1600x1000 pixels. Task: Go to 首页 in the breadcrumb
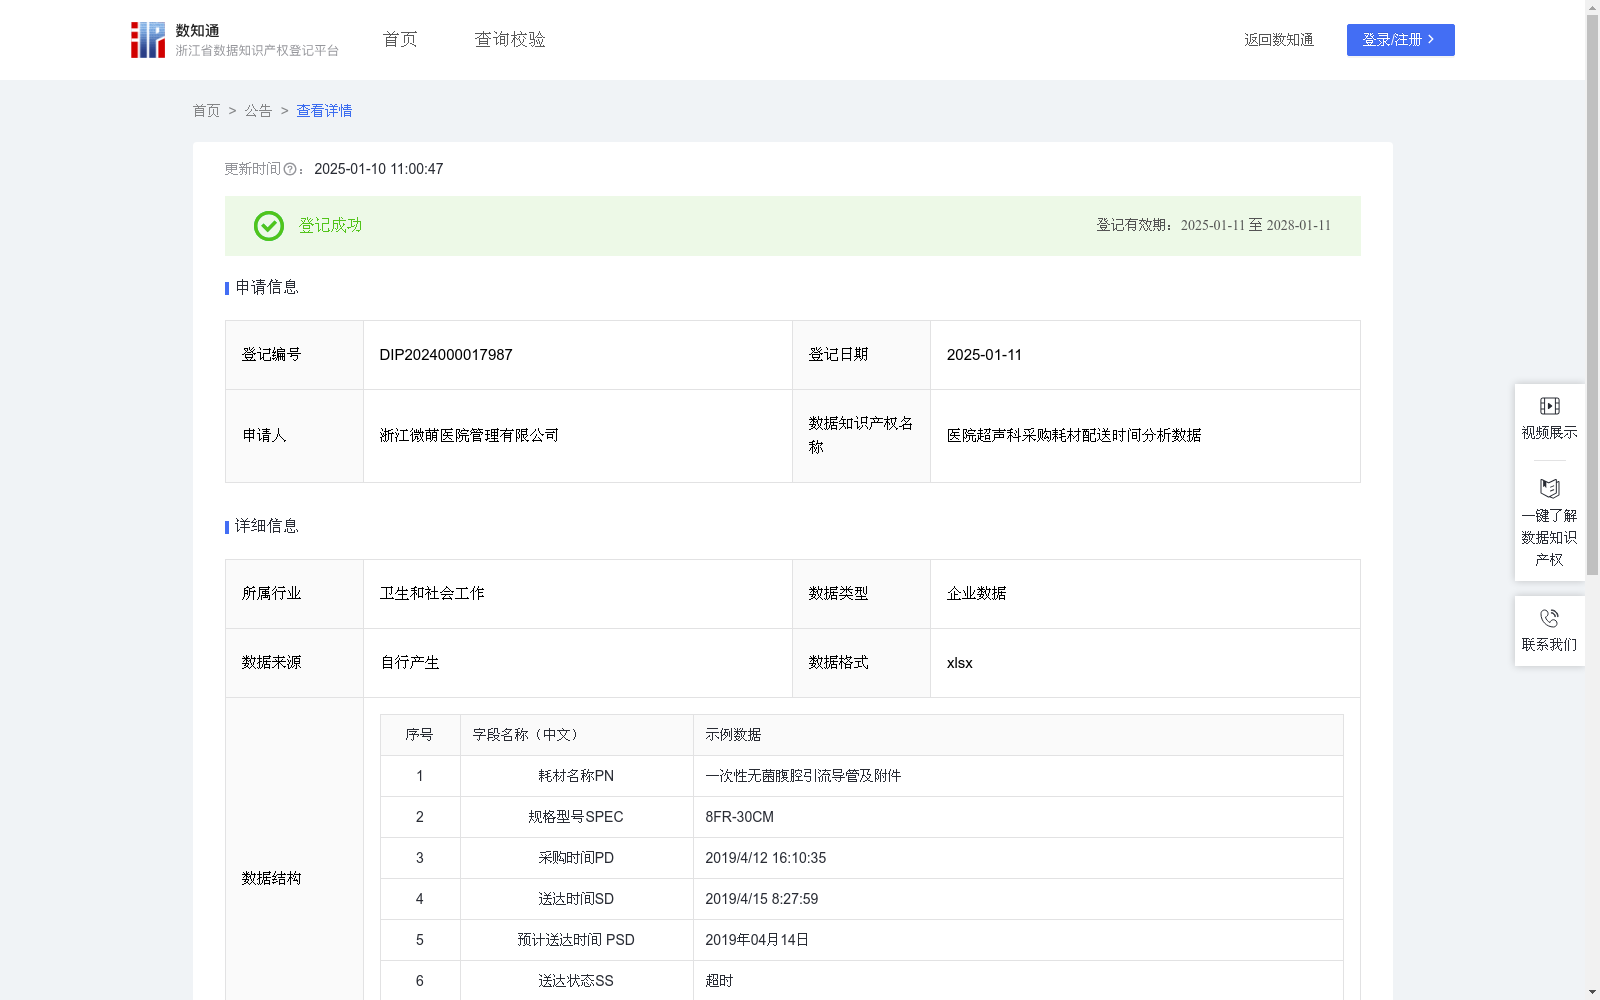pyautogui.click(x=206, y=111)
